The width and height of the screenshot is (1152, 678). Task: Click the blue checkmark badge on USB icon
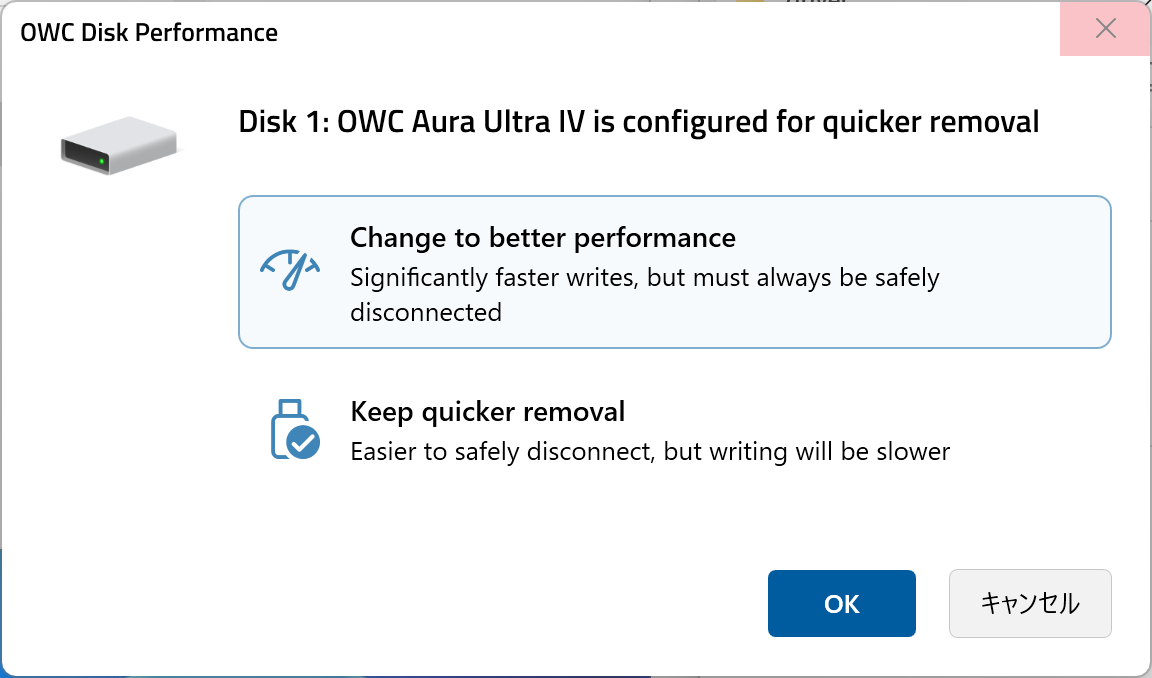(x=302, y=440)
